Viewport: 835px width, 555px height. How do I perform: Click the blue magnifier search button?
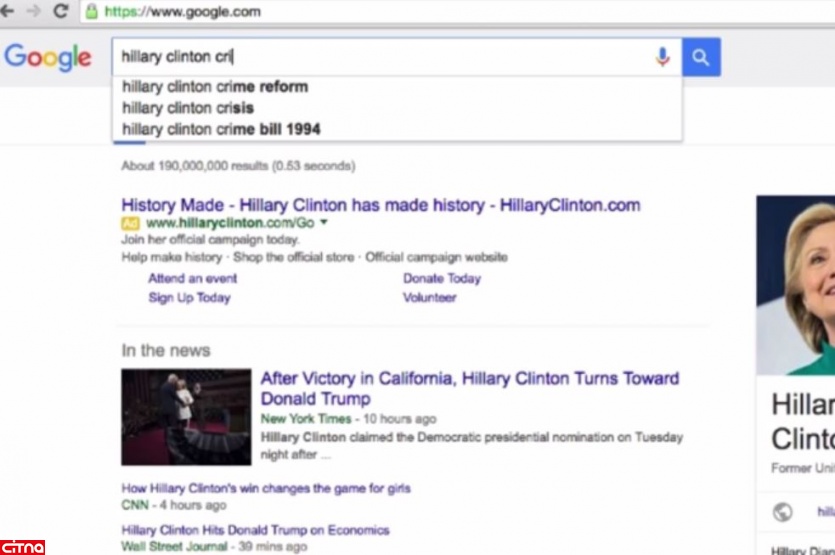point(701,57)
